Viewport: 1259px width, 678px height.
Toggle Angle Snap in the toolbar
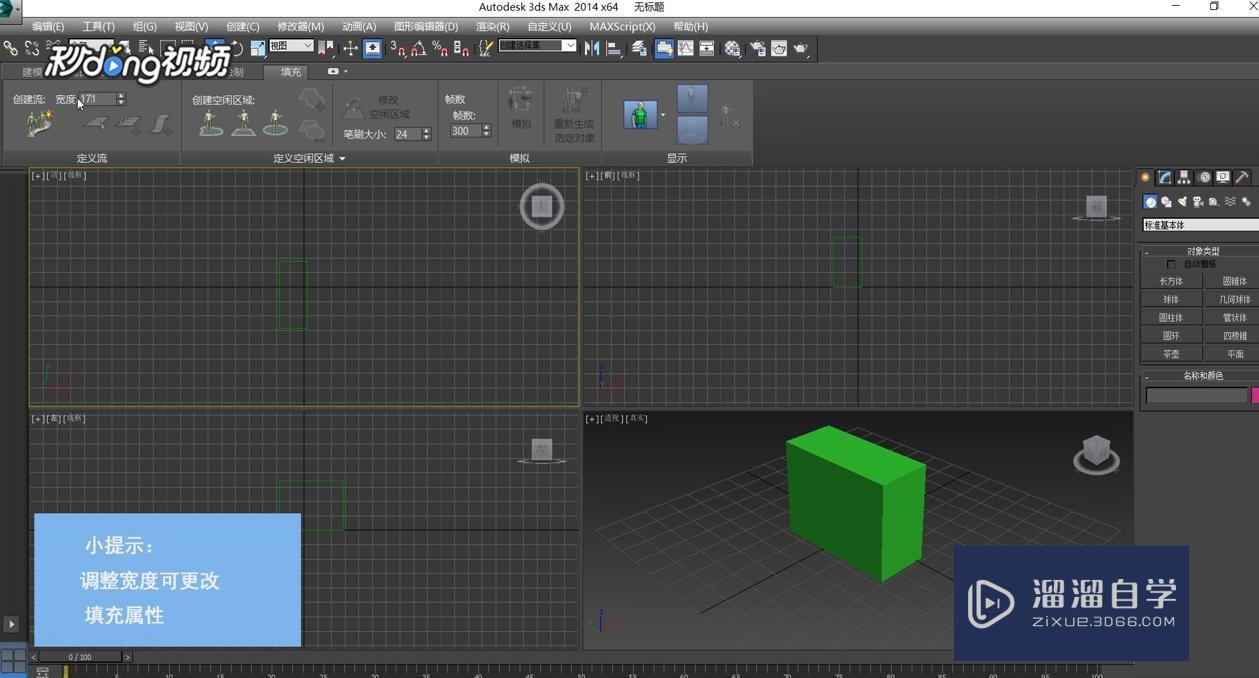click(x=417, y=48)
